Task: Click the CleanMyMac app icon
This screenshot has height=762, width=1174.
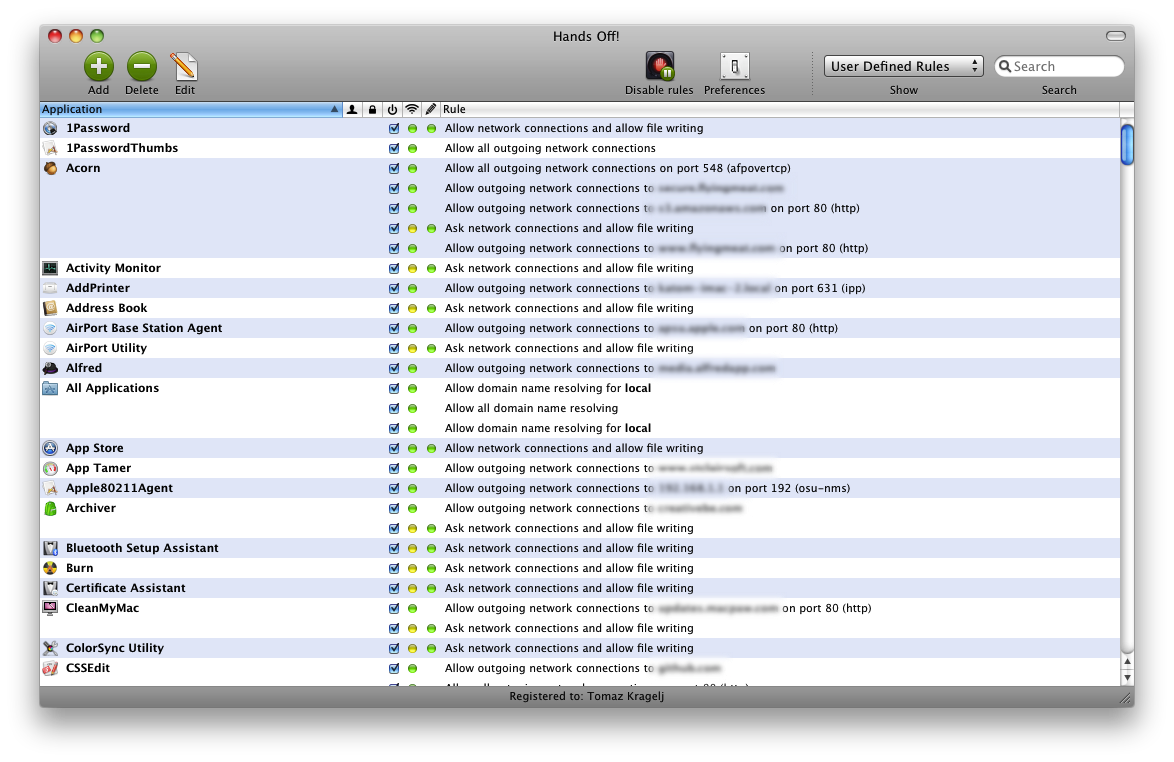Action: 50,608
